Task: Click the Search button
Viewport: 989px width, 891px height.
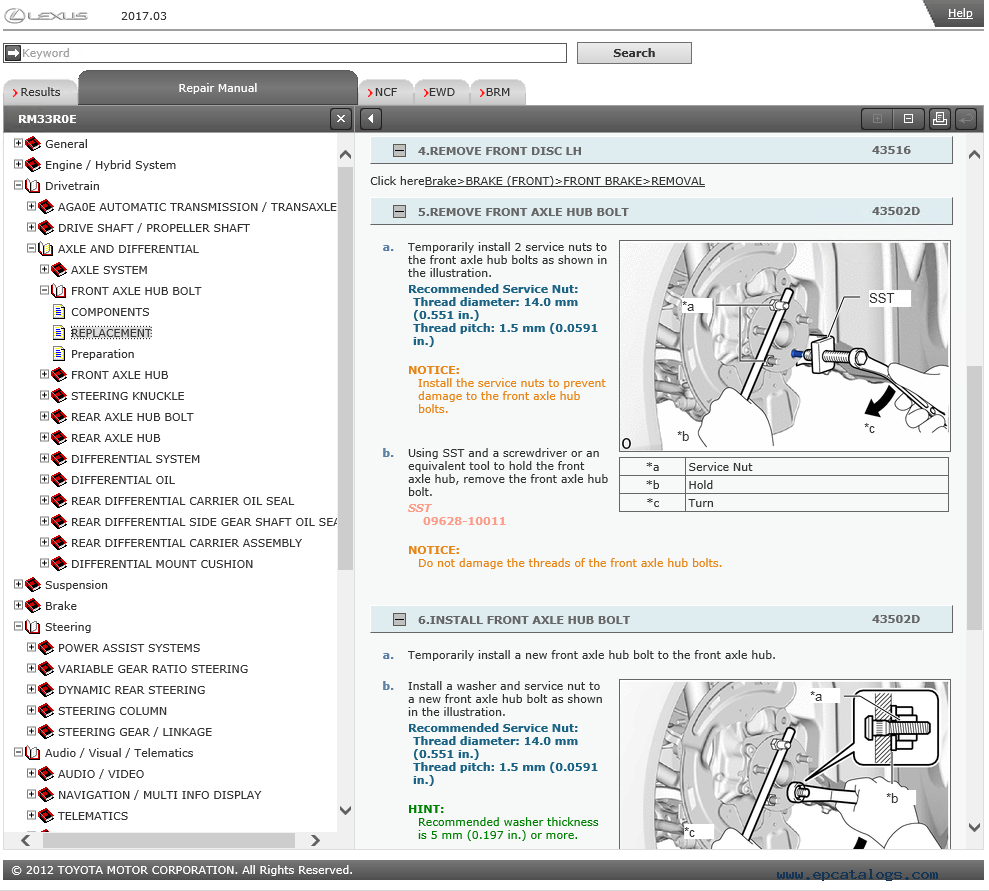Action: pos(634,53)
